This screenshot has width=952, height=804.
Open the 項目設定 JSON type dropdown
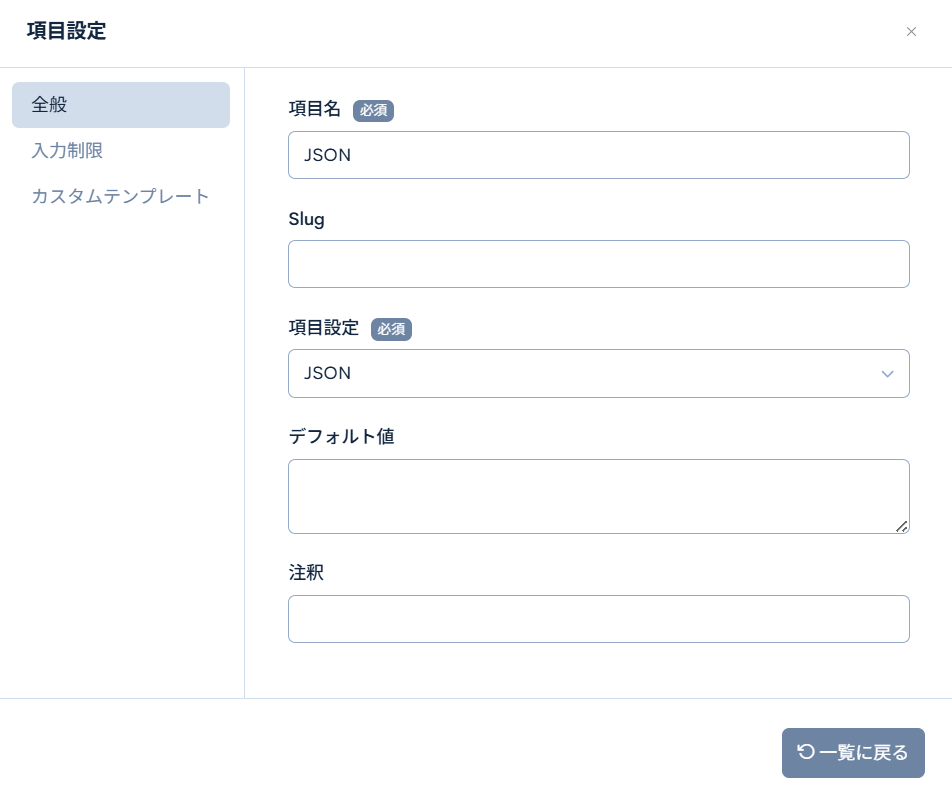point(598,374)
